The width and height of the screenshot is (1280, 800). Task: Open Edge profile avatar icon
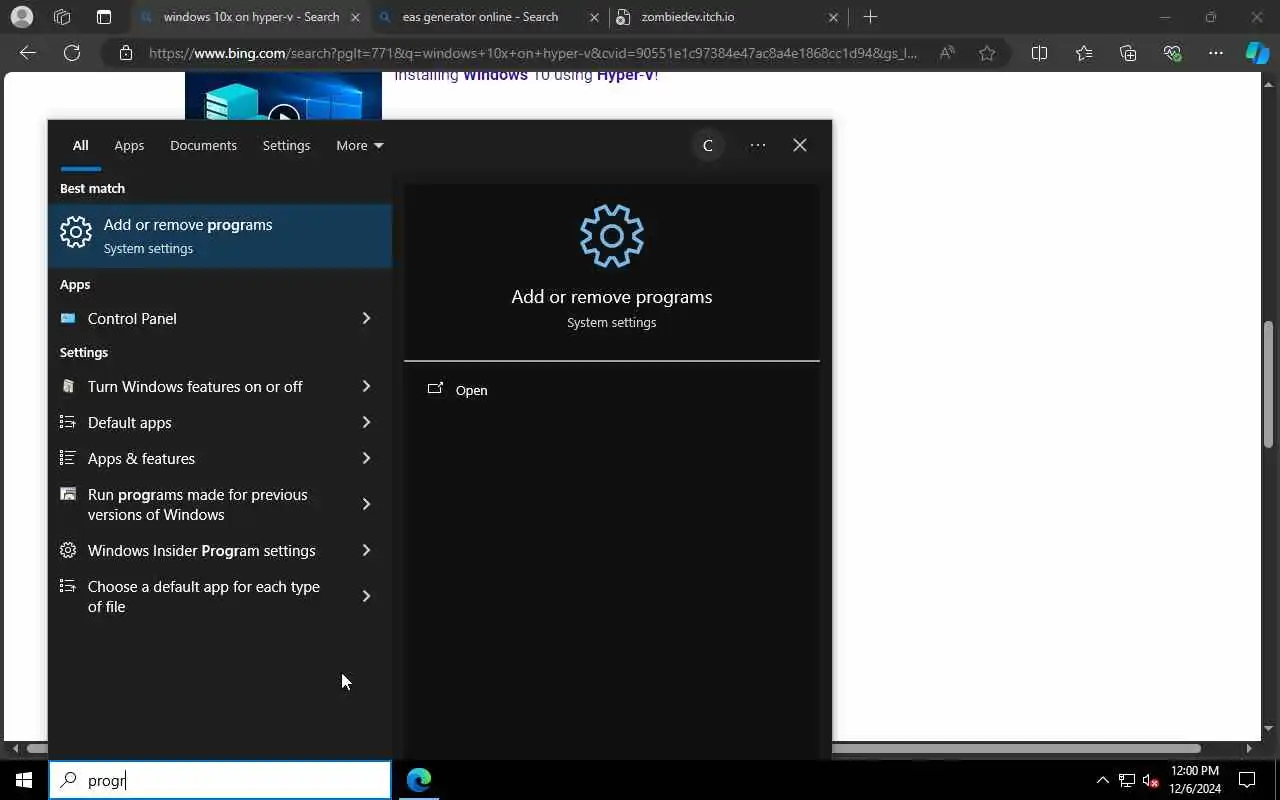click(x=21, y=17)
